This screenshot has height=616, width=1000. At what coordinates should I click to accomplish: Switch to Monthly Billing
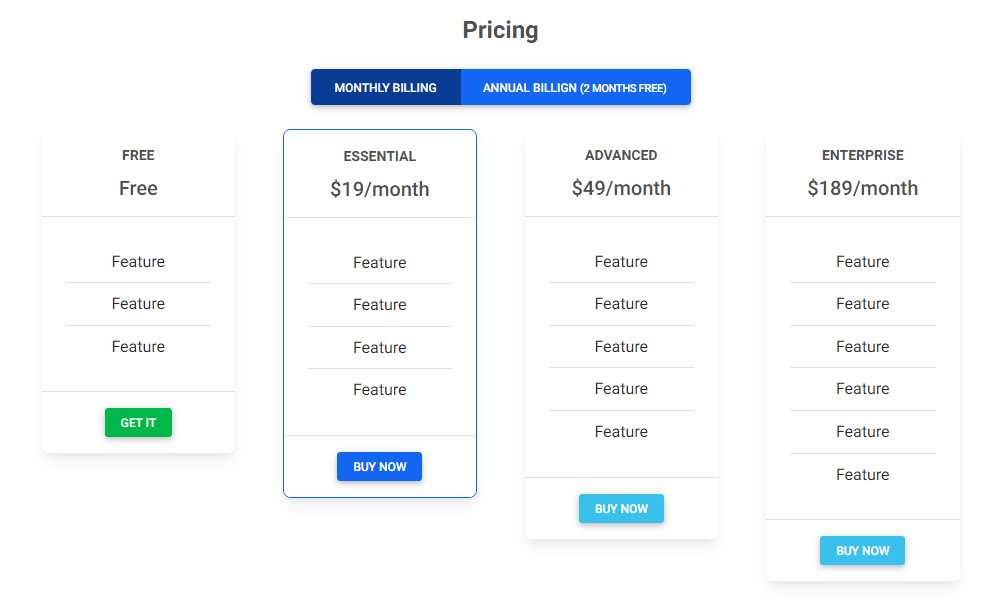(386, 87)
